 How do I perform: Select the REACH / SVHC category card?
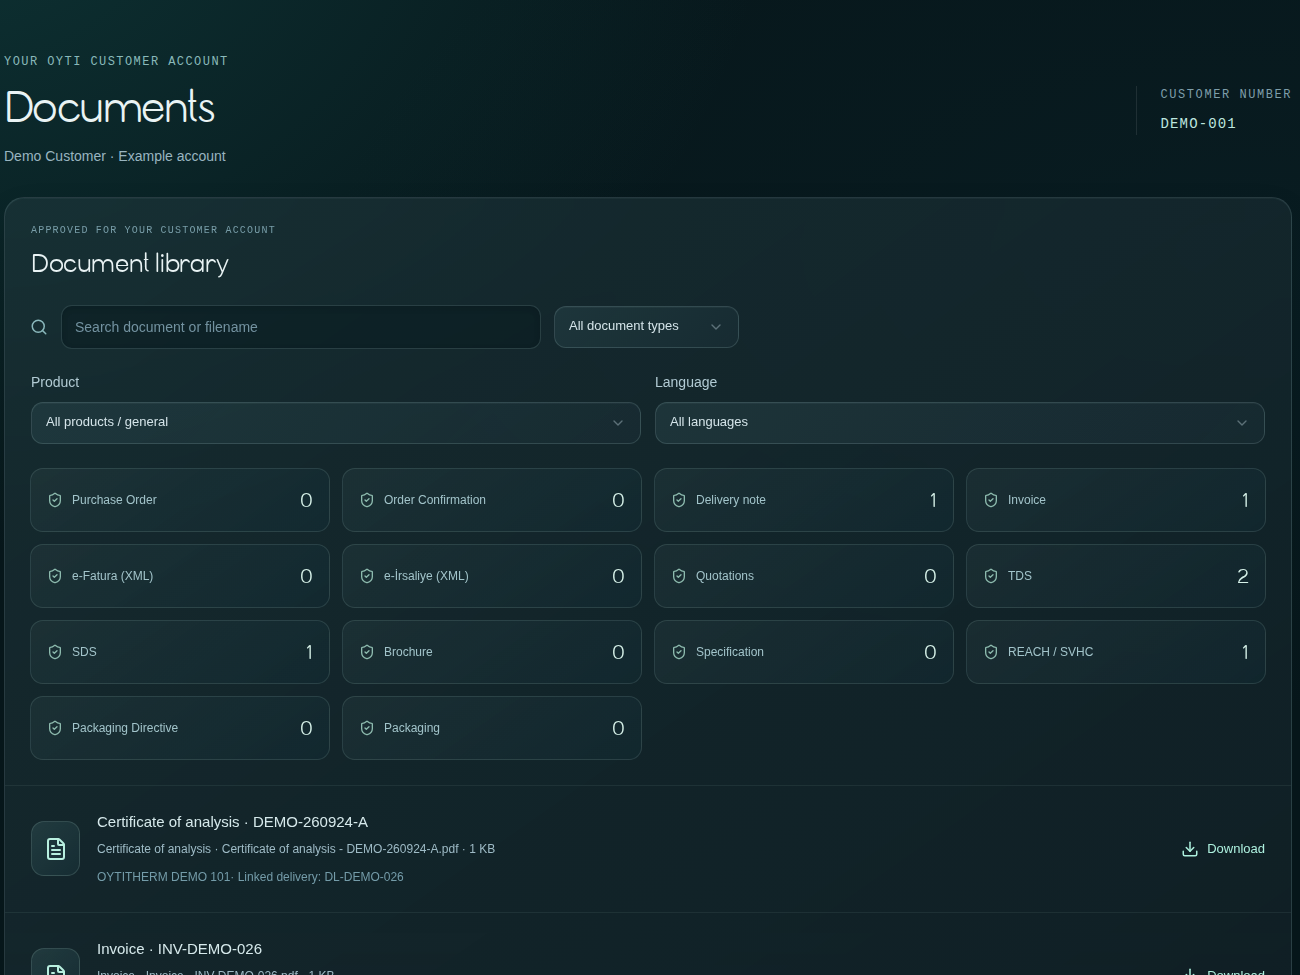pos(1116,652)
